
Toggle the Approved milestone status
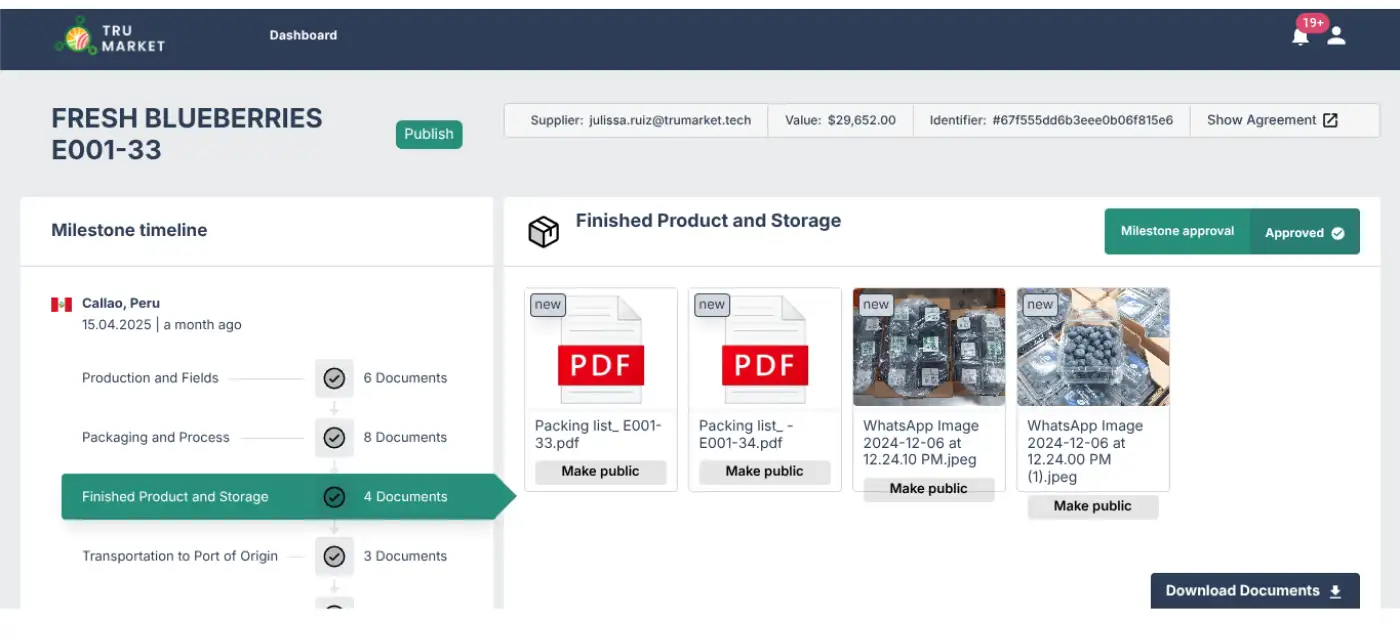tap(1304, 232)
